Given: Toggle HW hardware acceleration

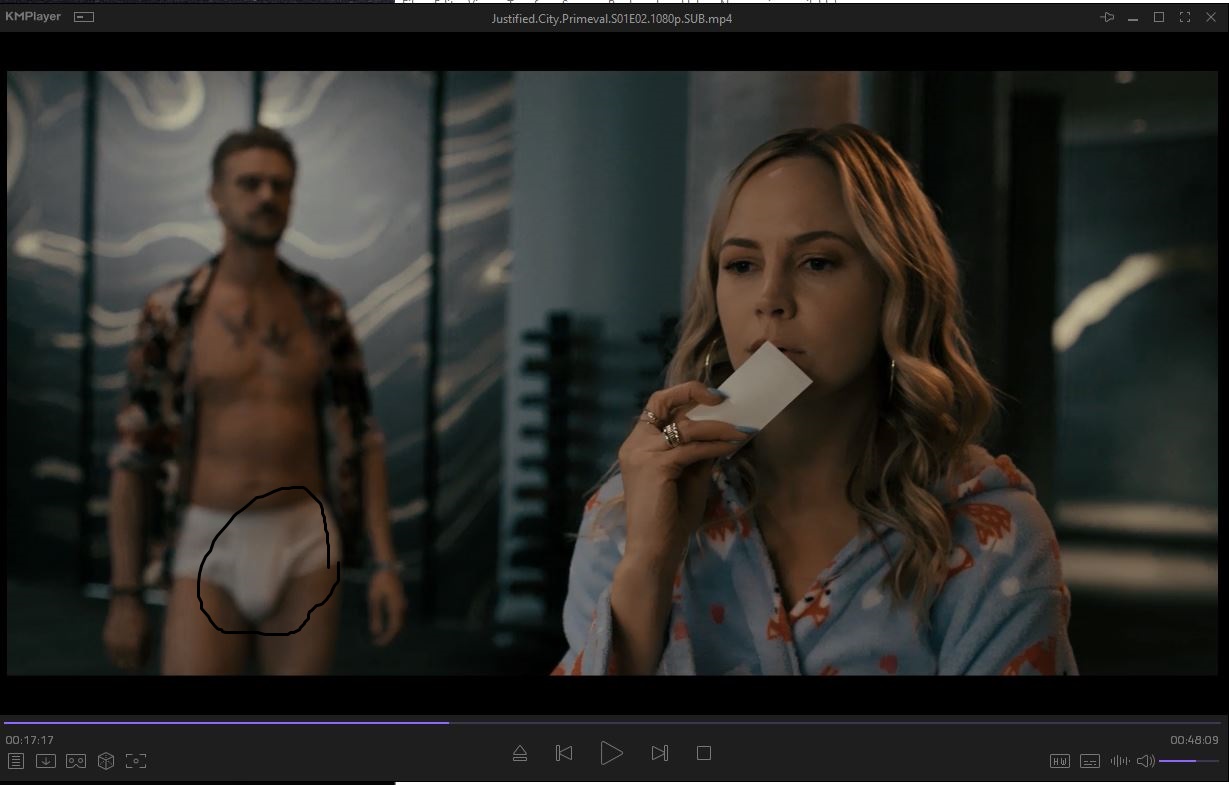Looking at the screenshot, I should click(1060, 761).
